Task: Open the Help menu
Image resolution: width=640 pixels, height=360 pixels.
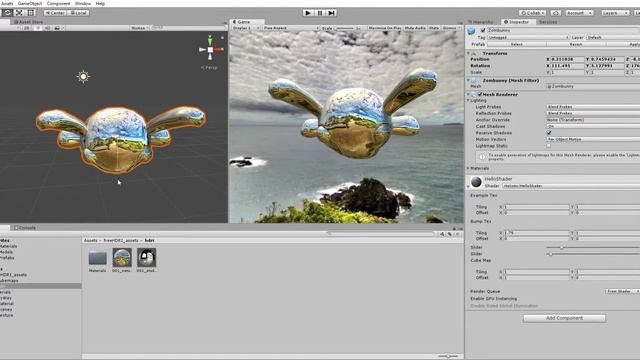Action: click(x=100, y=3)
